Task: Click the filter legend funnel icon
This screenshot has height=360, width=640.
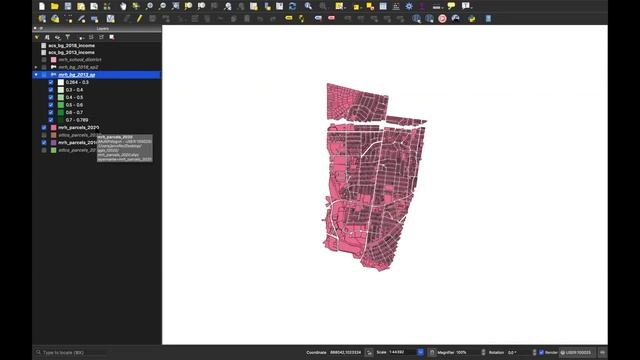Action: 68,37
